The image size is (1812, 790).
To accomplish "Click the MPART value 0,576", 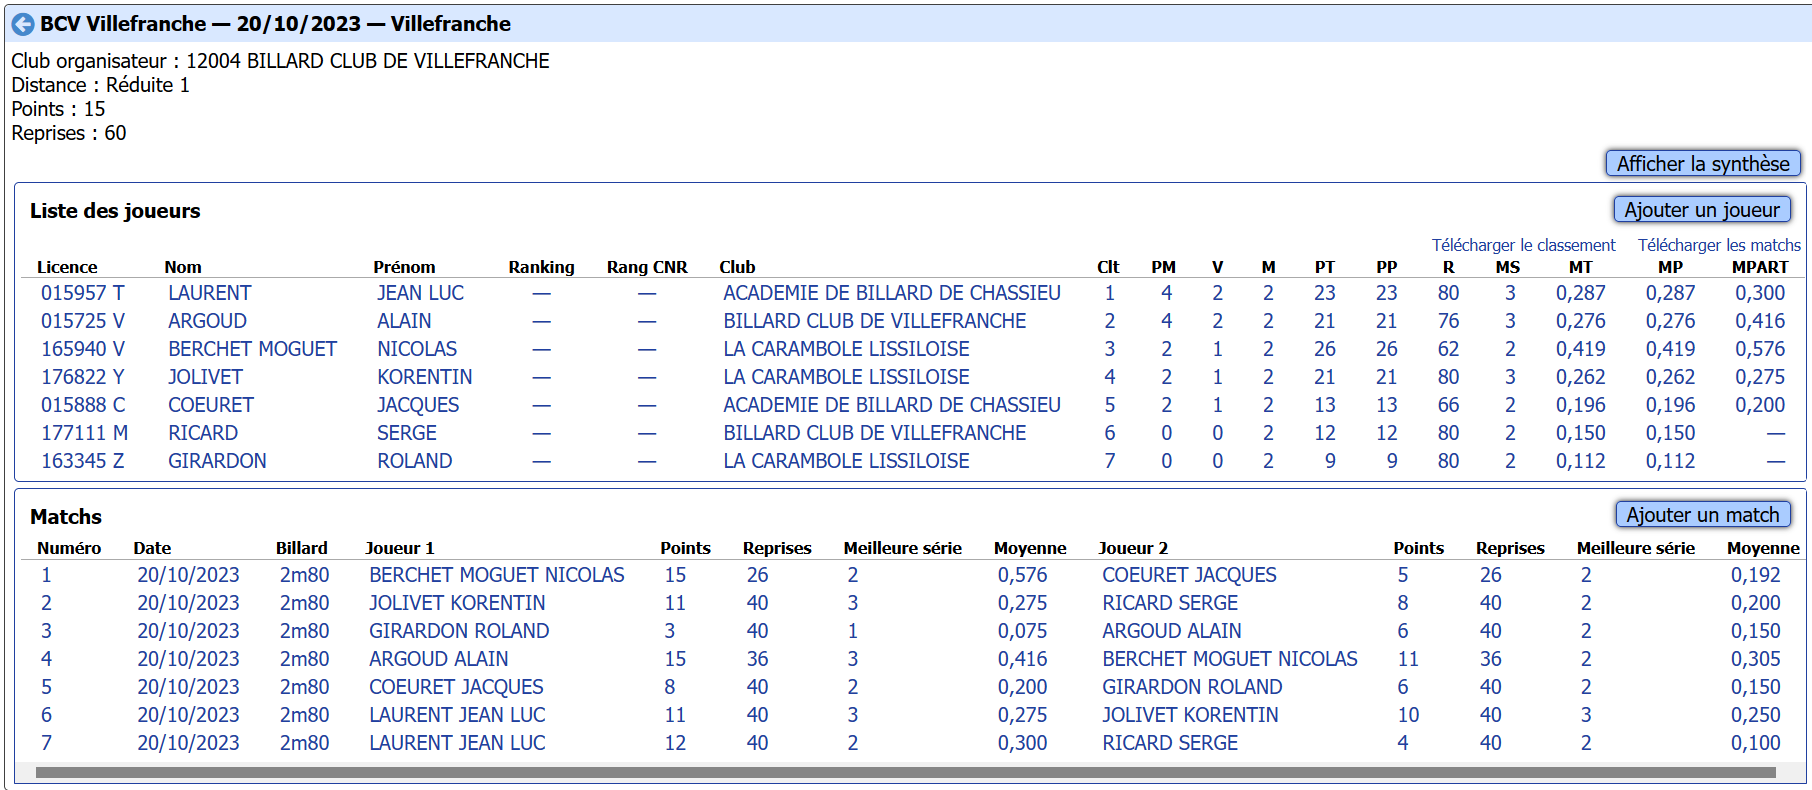I will 1760,349.
